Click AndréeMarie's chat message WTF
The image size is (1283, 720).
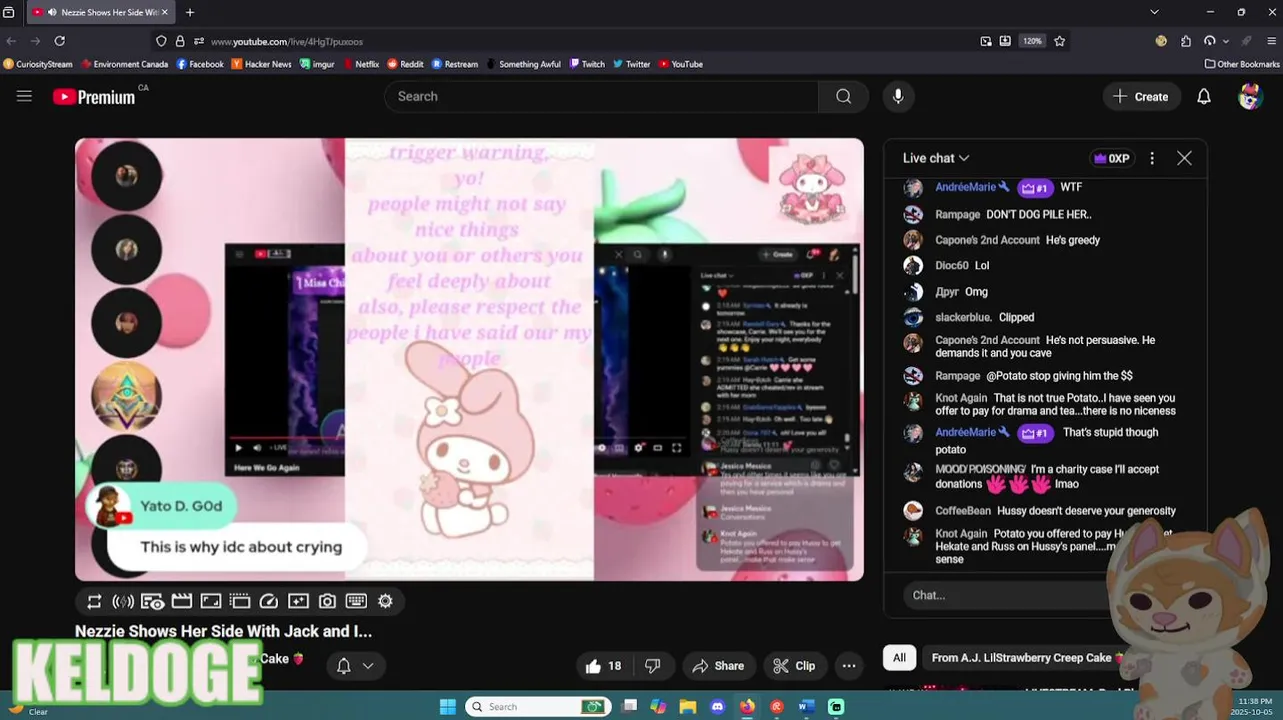tap(1071, 187)
